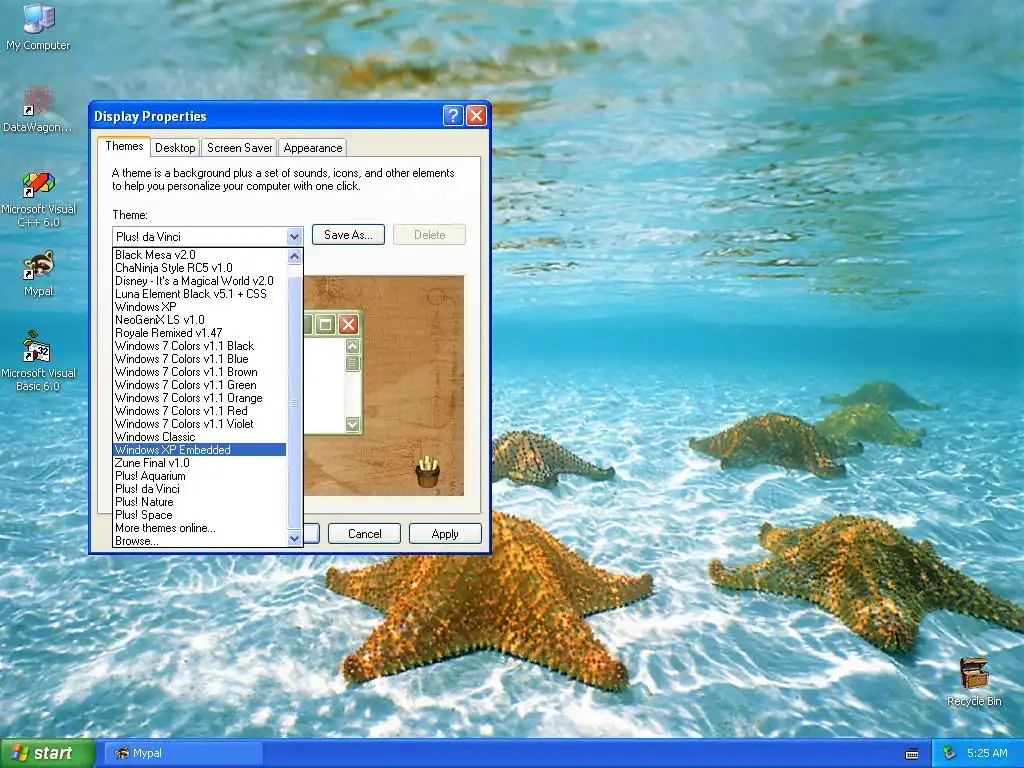Click the preview window's maximize icon

pyautogui.click(x=326, y=324)
